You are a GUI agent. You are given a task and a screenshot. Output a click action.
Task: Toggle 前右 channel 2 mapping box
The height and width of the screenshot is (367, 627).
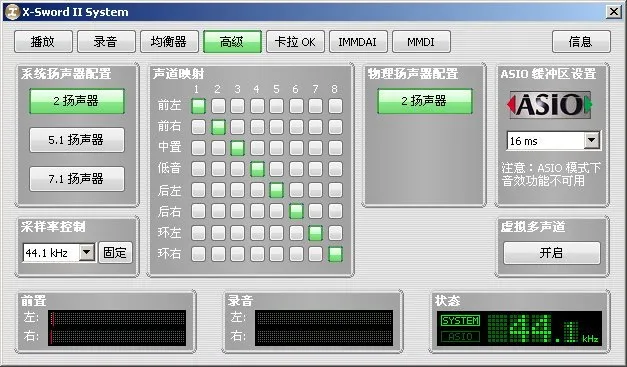[218, 127]
